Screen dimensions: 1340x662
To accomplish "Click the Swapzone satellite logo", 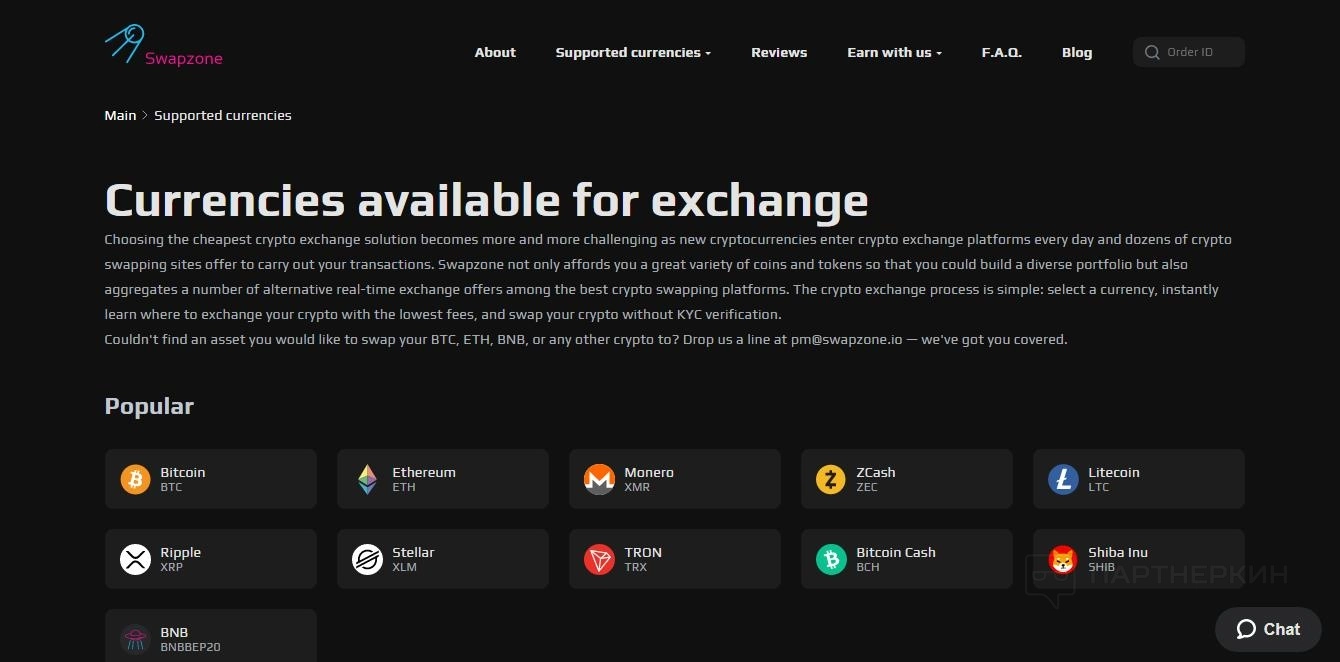I will pos(125,44).
